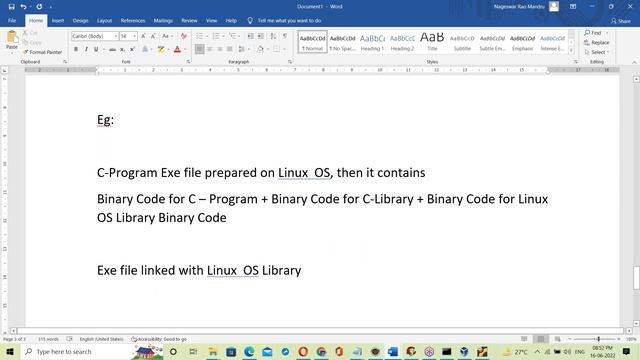Share the document with Share button
Viewport: 640px width, 360px height.
click(x=620, y=21)
